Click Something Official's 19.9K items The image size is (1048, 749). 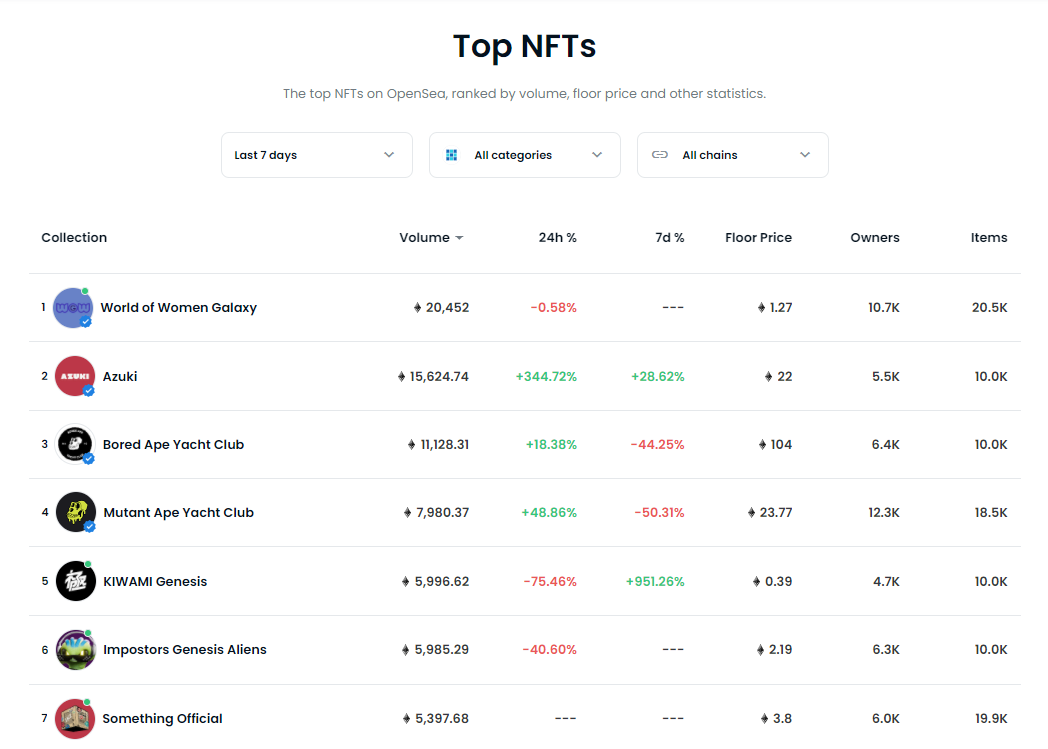pyautogui.click(x=991, y=719)
